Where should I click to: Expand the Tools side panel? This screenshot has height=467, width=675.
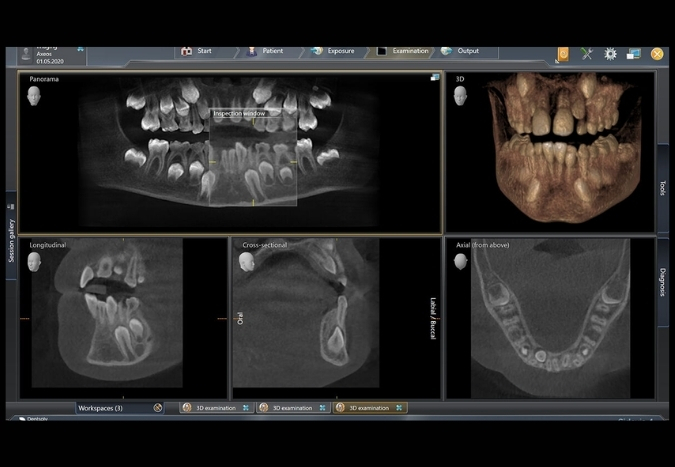point(663,188)
